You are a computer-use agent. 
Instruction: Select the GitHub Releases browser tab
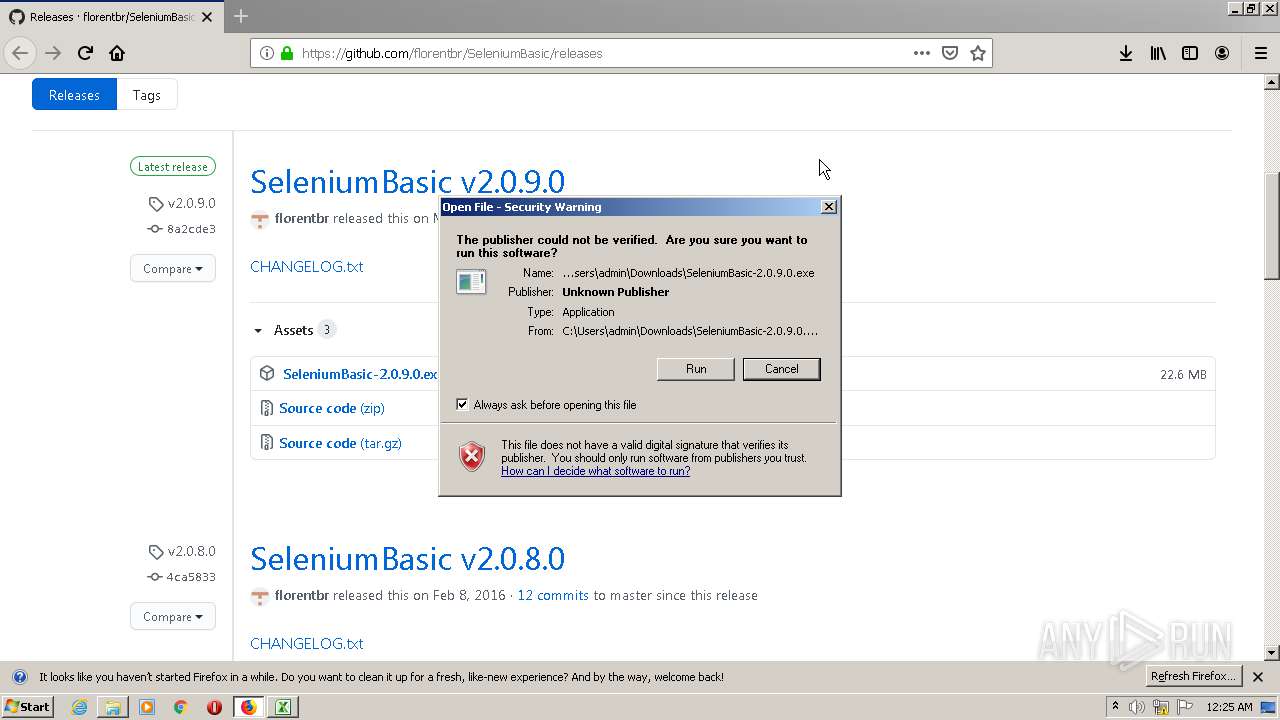click(110, 16)
